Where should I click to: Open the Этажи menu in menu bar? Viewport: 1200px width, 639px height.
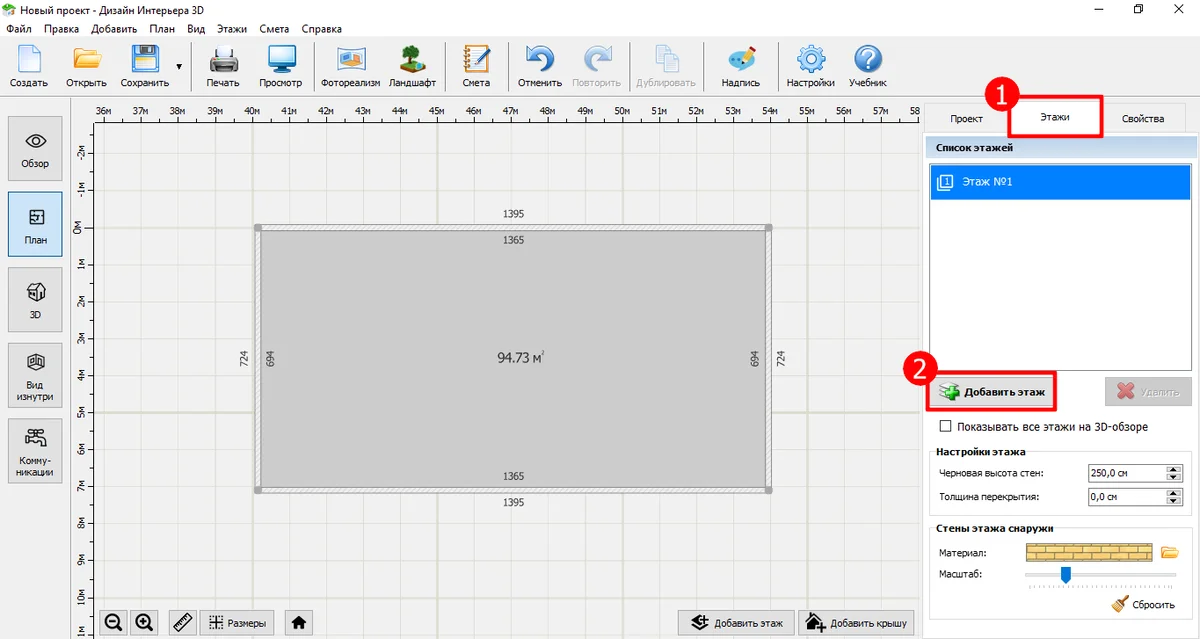(x=231, y=29)
